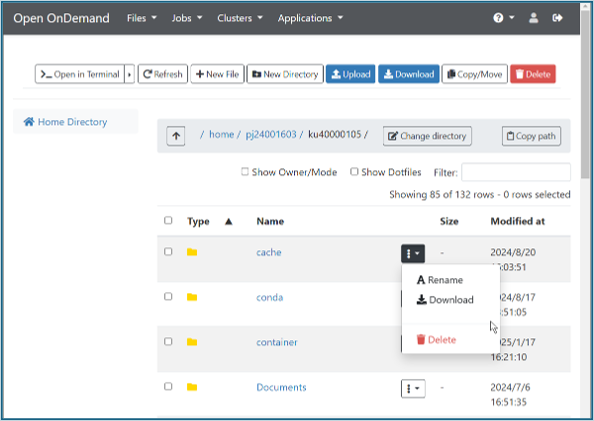Image resolution: width=594 pixels, height=421 pixels.
Task: Click the ku40000105 breadcrumb text
Action: tap(335, 135)
